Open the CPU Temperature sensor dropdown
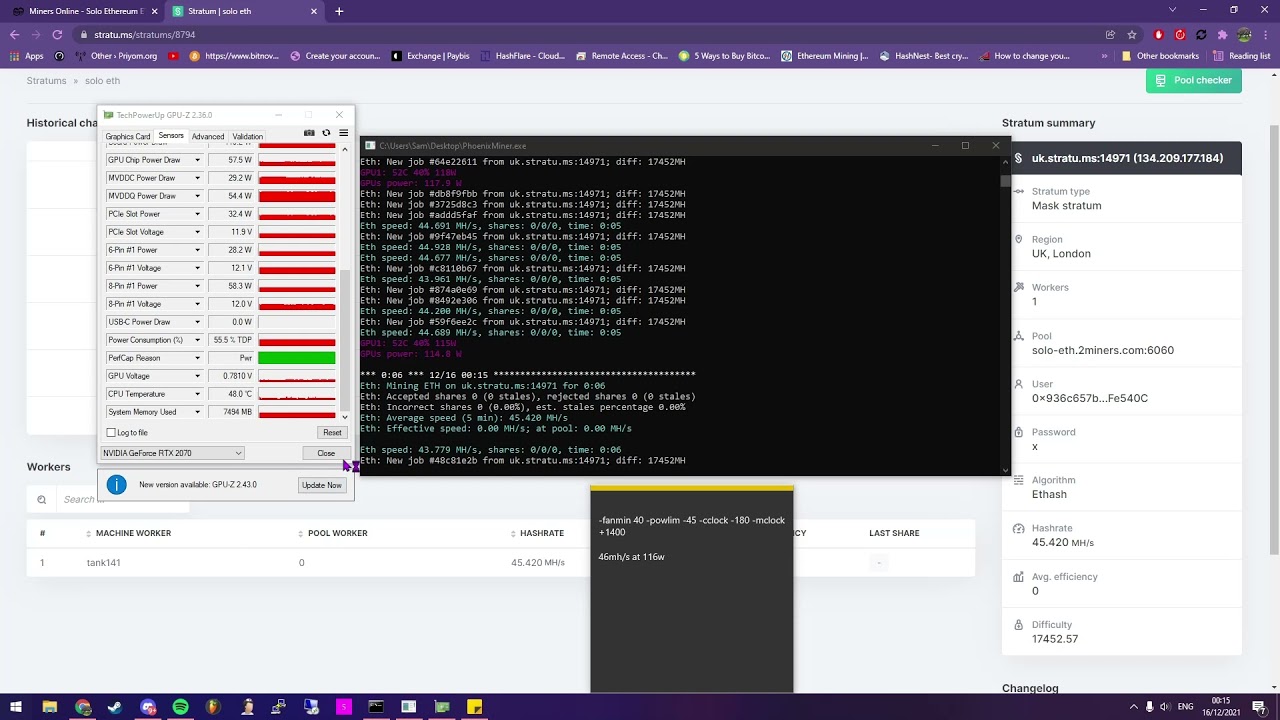The image size is (1280, 720). (x=197, y=394)
